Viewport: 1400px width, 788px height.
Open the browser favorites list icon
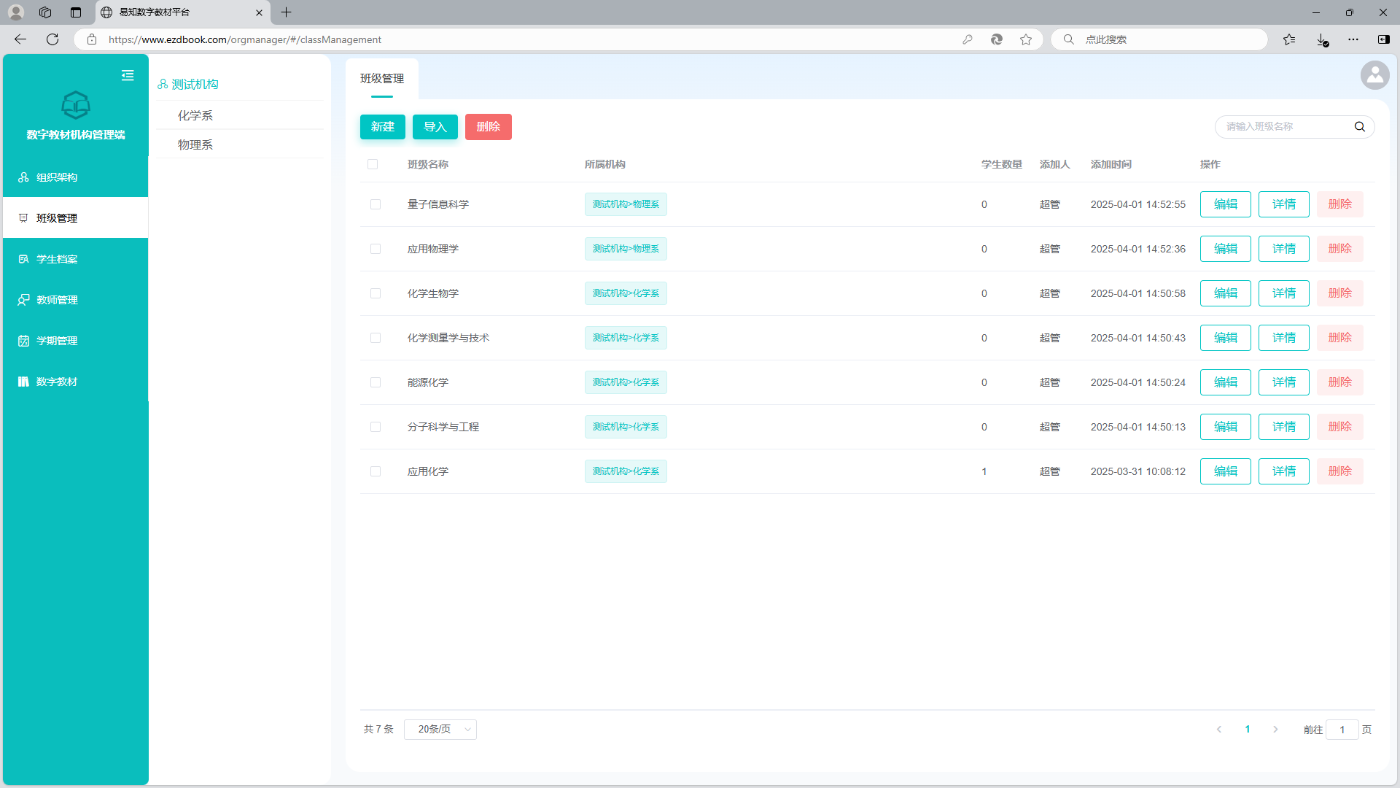[1289, 39]
